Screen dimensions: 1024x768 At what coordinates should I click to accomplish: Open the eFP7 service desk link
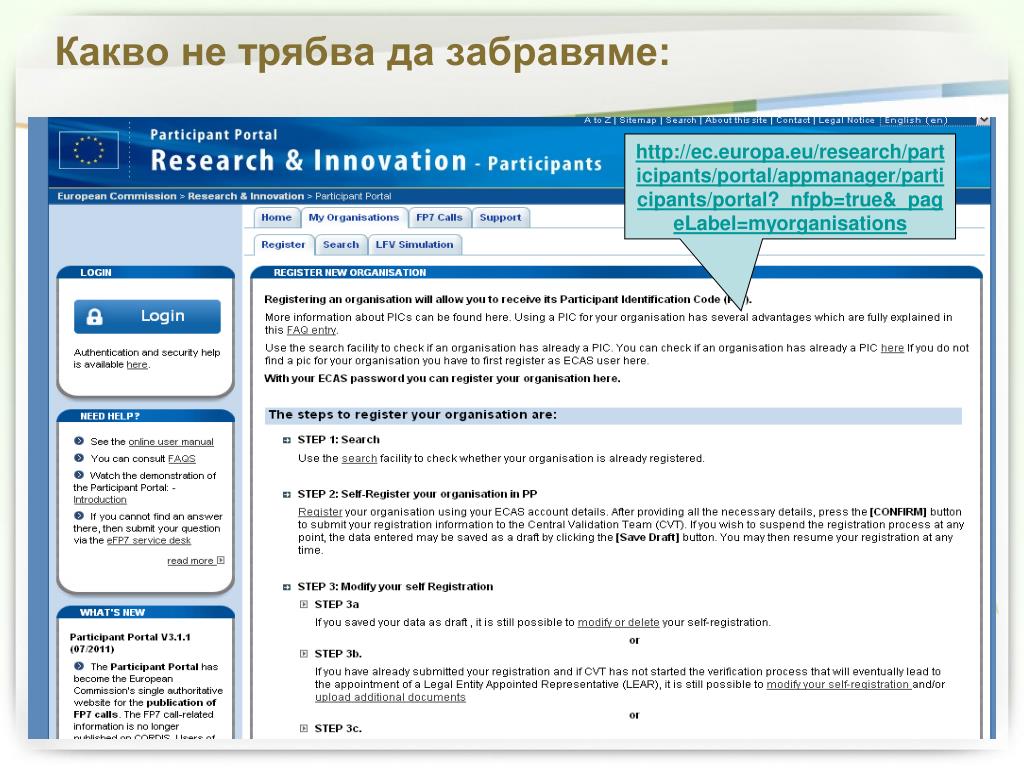(x=149, y=540)
